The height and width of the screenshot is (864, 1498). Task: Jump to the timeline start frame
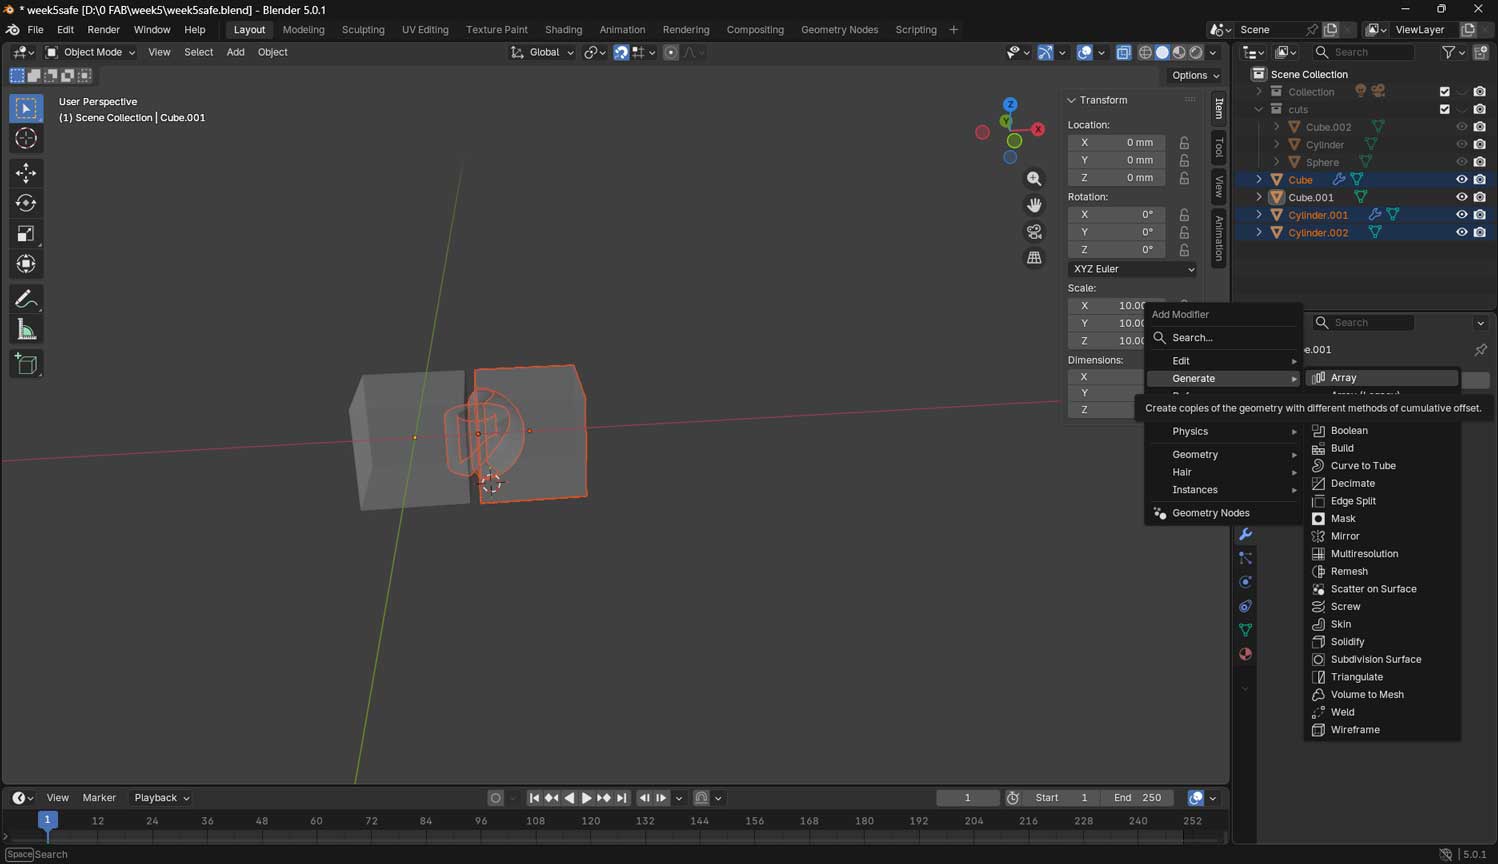tap(534, 798)
